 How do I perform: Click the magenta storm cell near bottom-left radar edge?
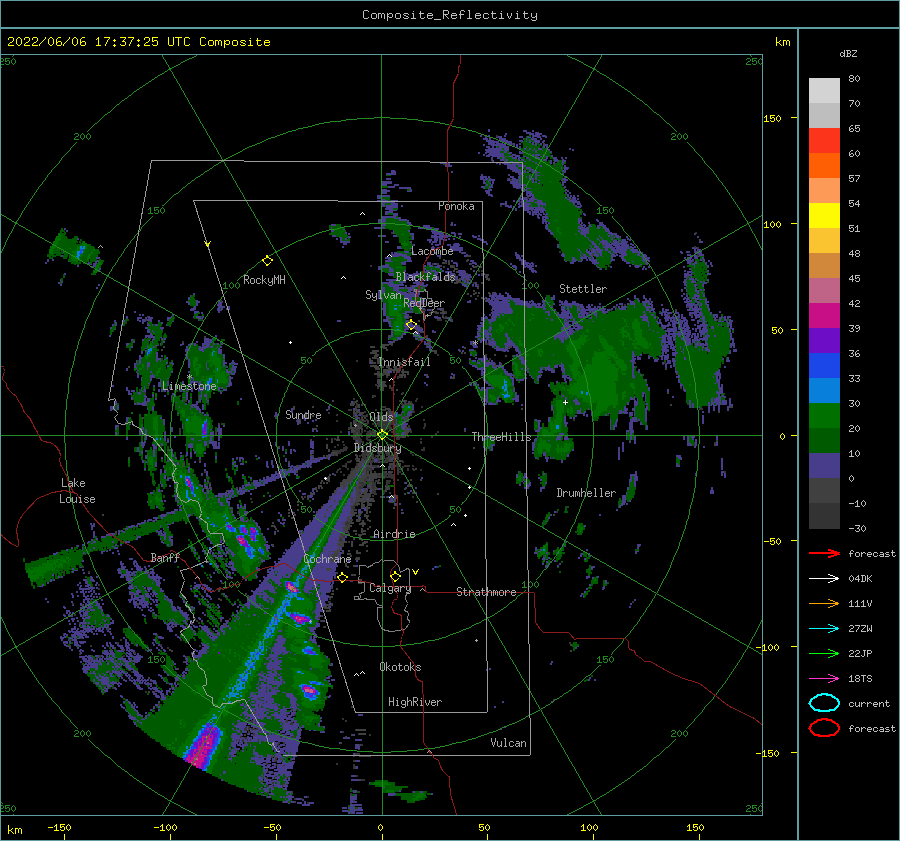point(203,746)
